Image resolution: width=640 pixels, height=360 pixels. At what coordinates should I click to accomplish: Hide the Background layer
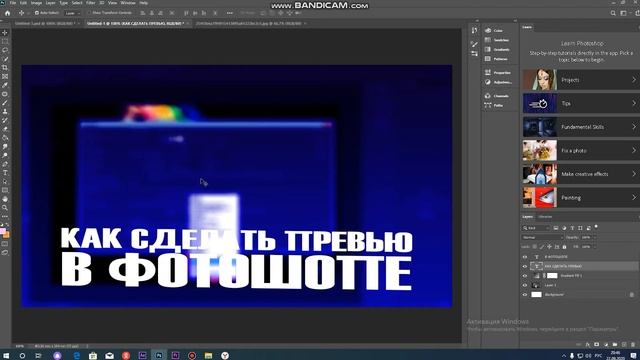525,295
